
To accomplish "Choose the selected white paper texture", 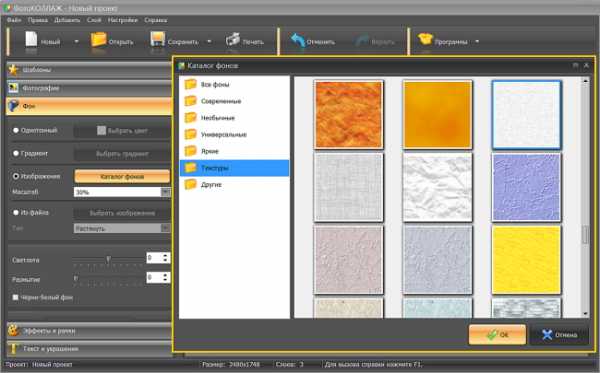I will click(527, 114).
